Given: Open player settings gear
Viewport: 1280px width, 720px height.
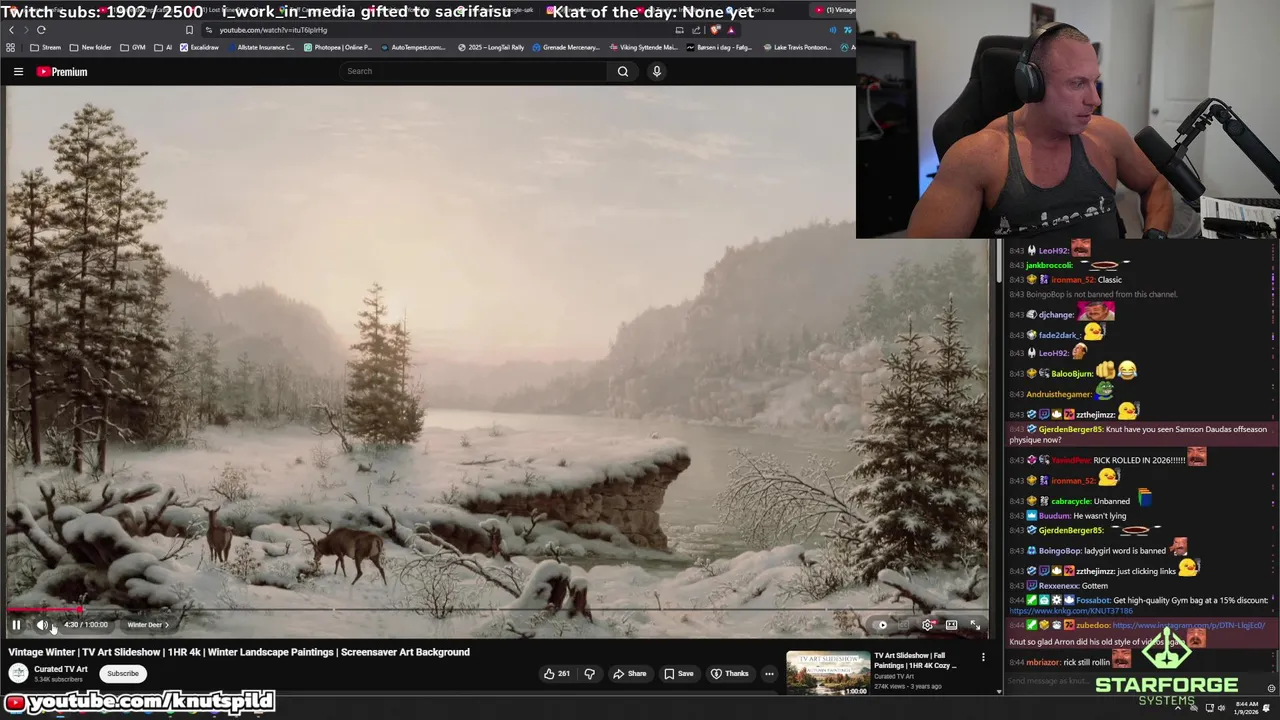Looking at the screenshot, I should pyautogui.click(x=928, y=625).
